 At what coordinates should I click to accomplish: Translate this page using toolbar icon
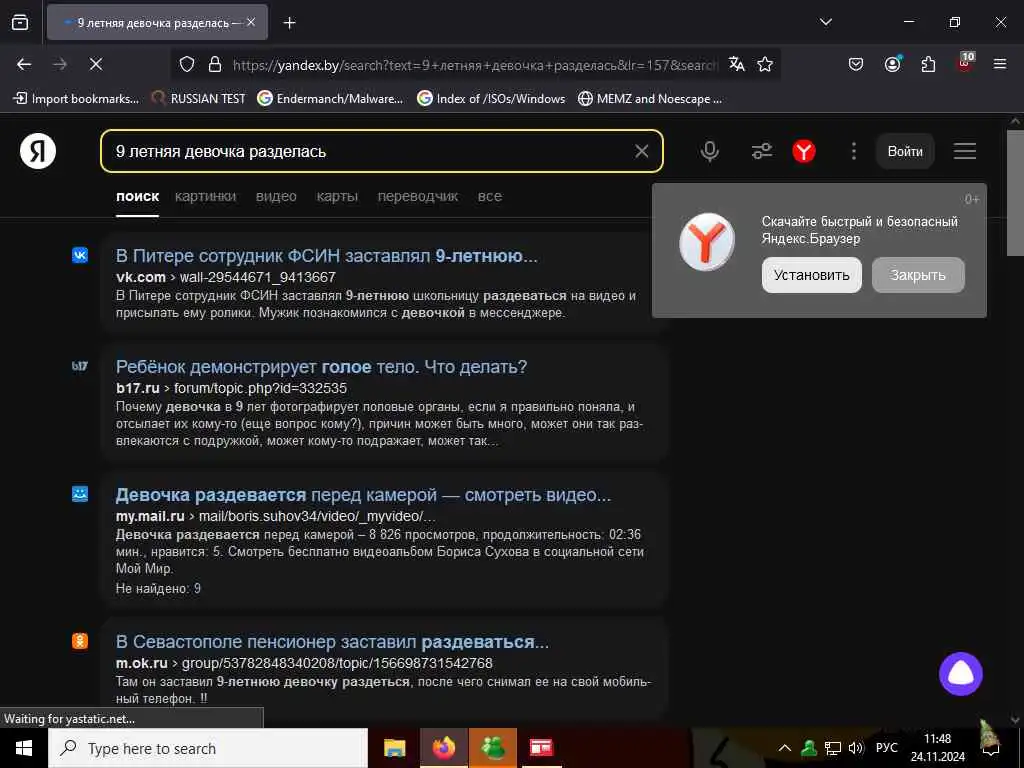pos(737,64)
